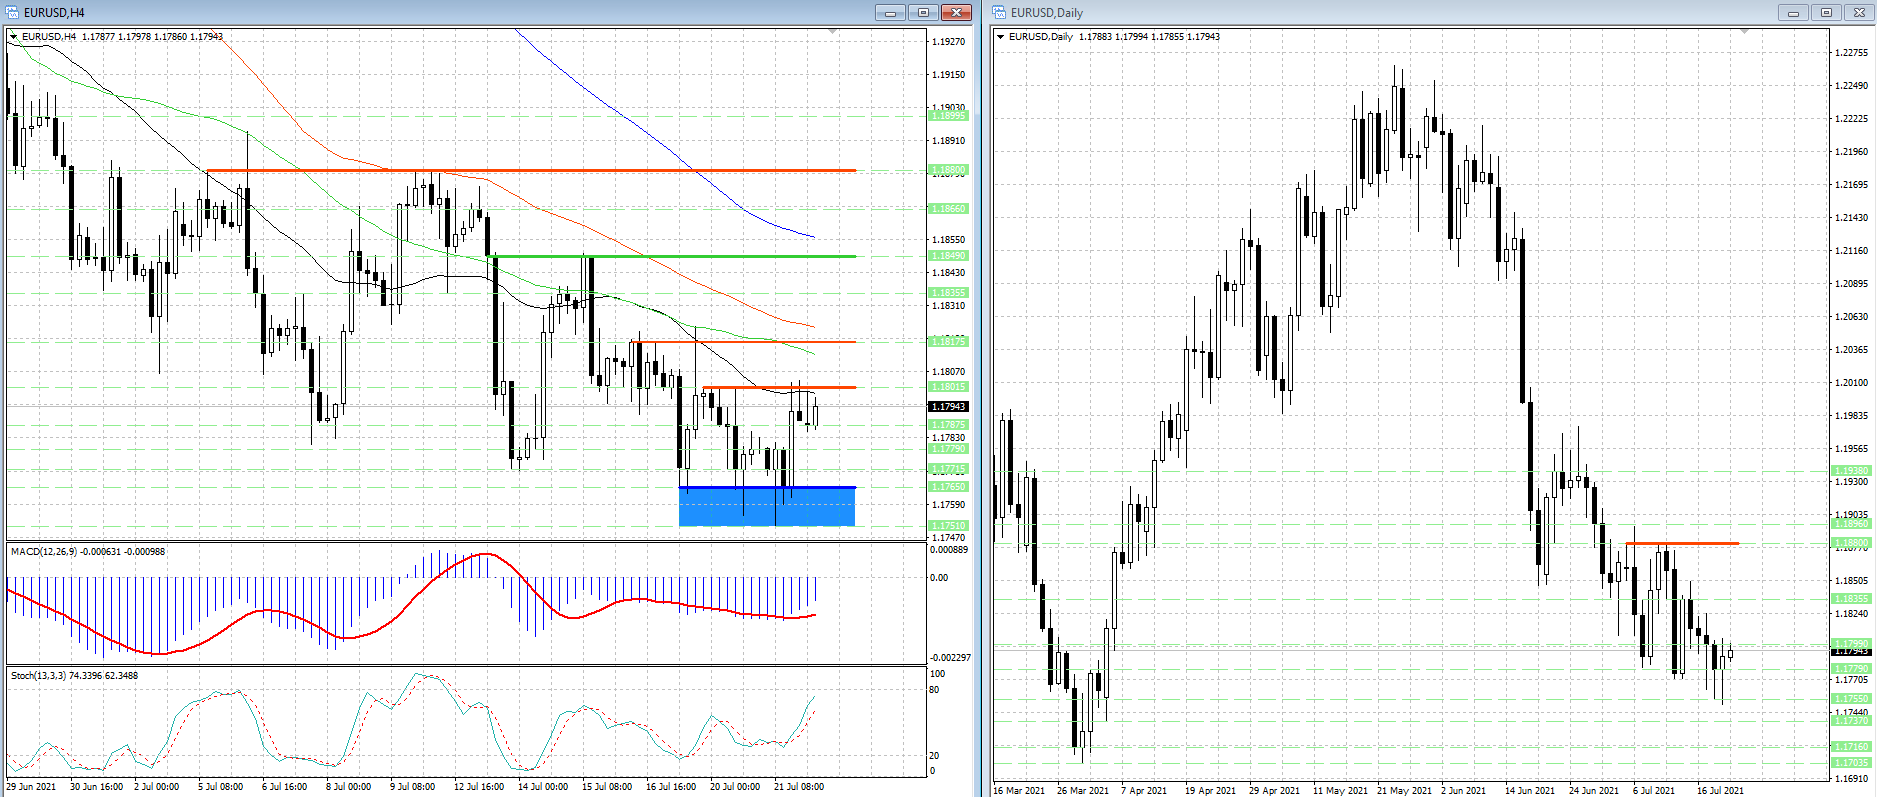Click the green '1.18175' price label on H4
Viewport: 1877px width, 797px height.
[x=949, y=342]
